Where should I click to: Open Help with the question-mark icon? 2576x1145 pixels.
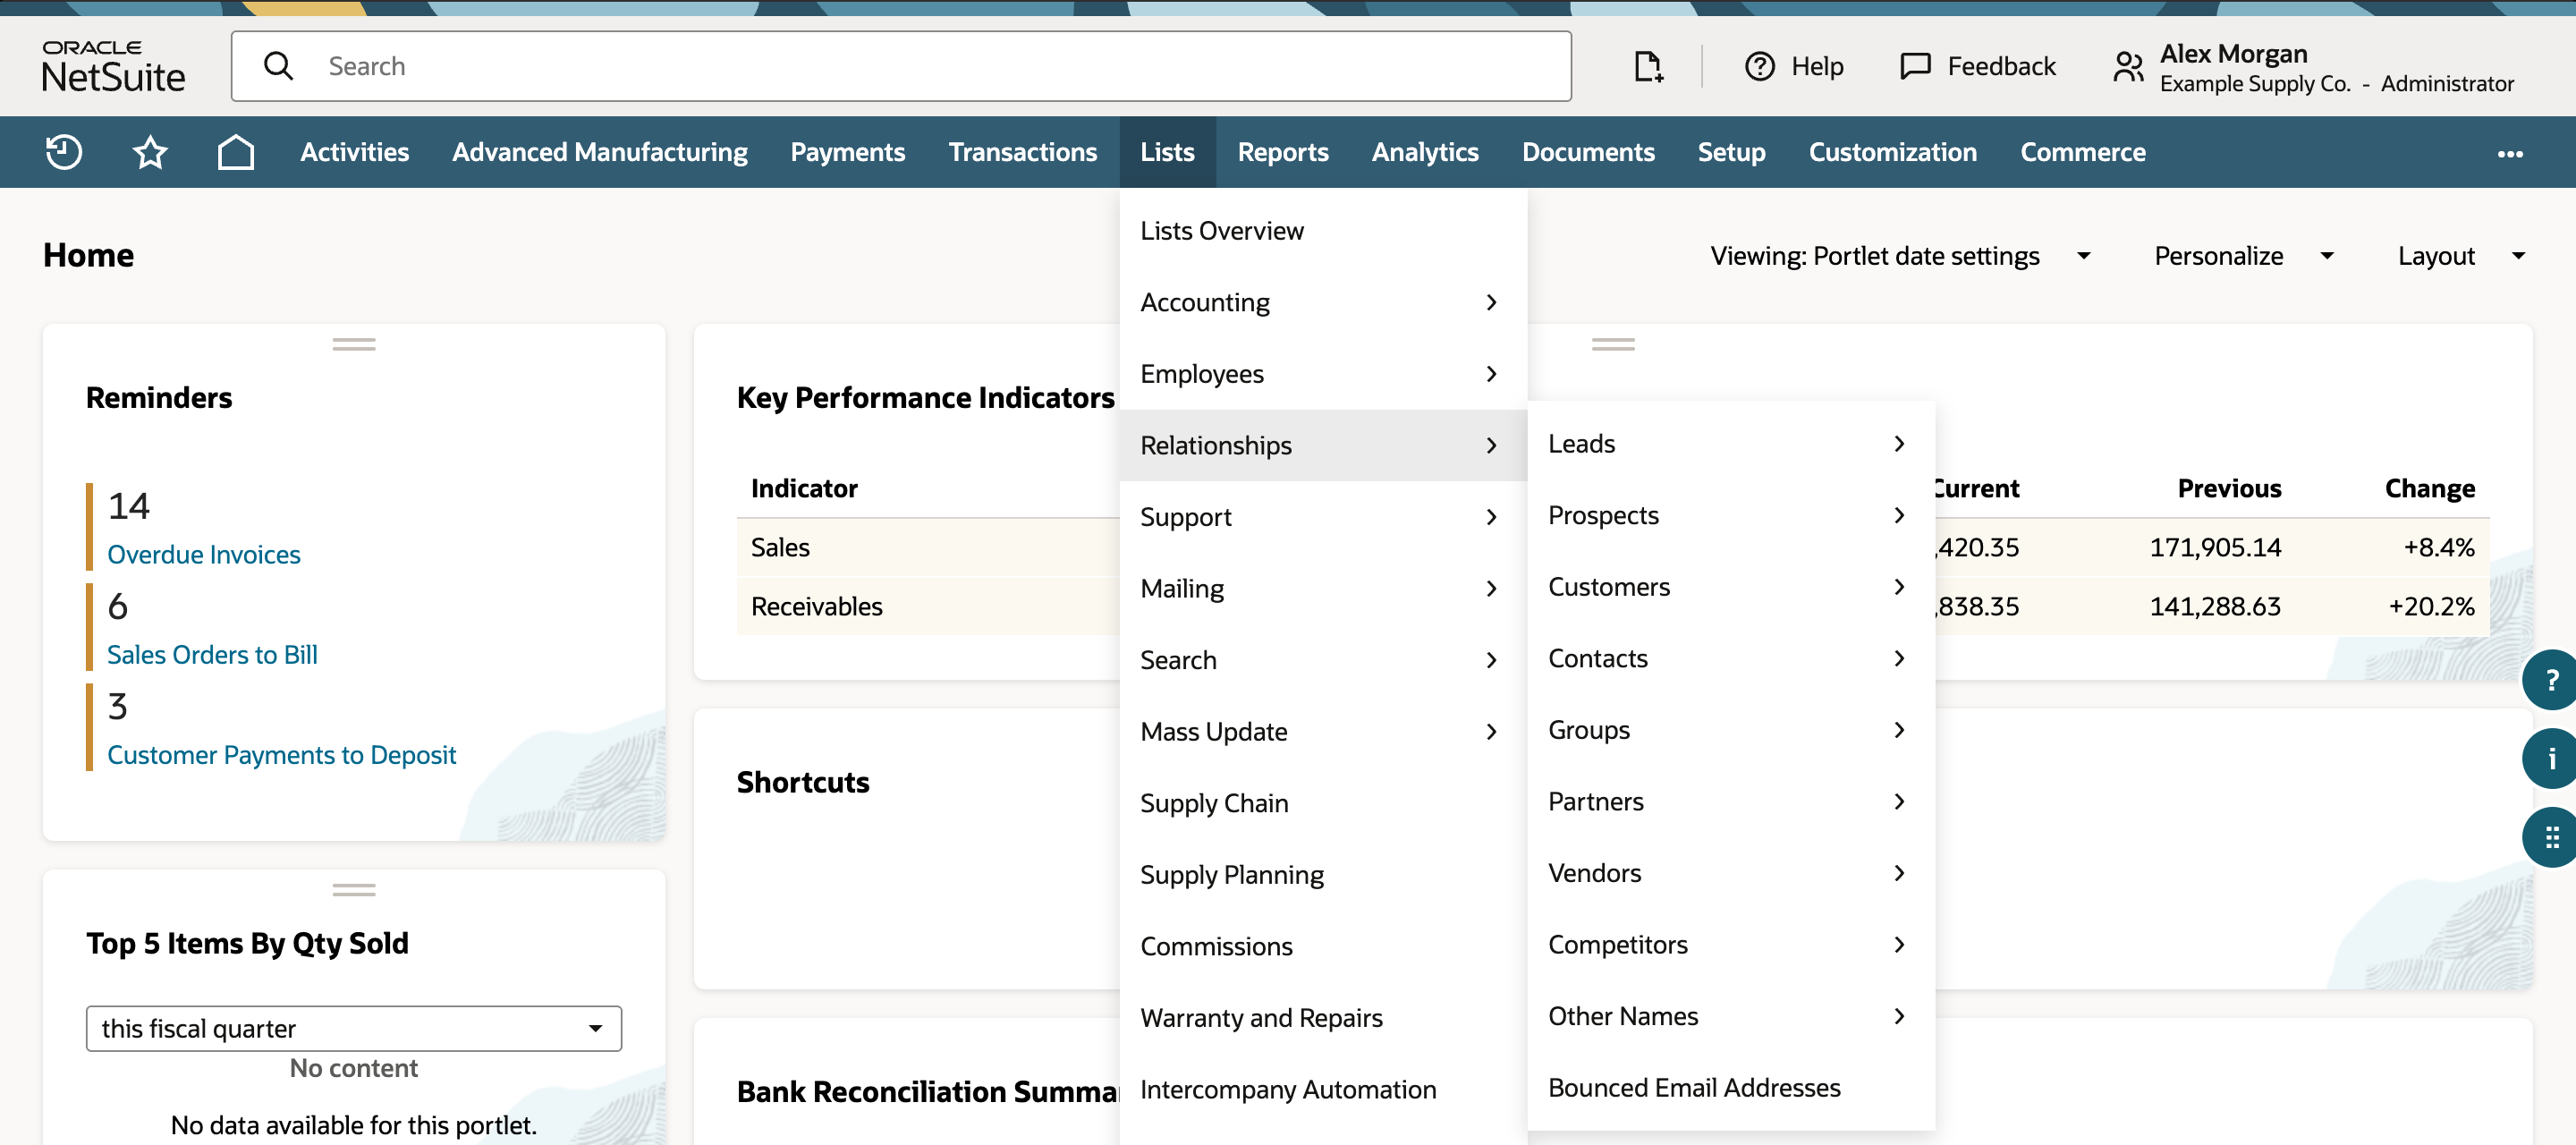pyautogui.click(x=1760, y=66)
